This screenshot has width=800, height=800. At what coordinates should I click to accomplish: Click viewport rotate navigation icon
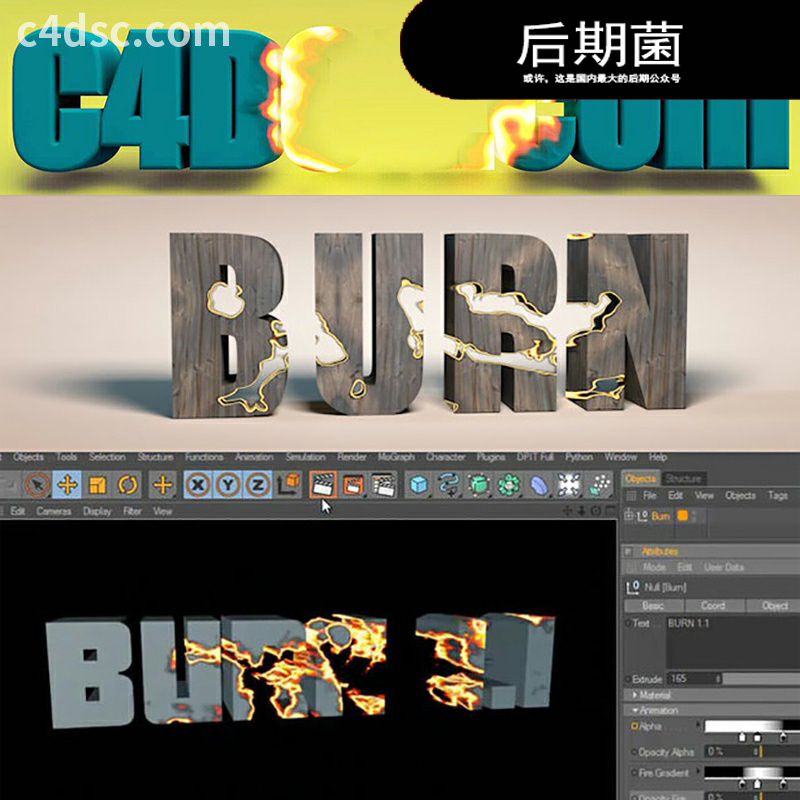[x=595, y=511]
